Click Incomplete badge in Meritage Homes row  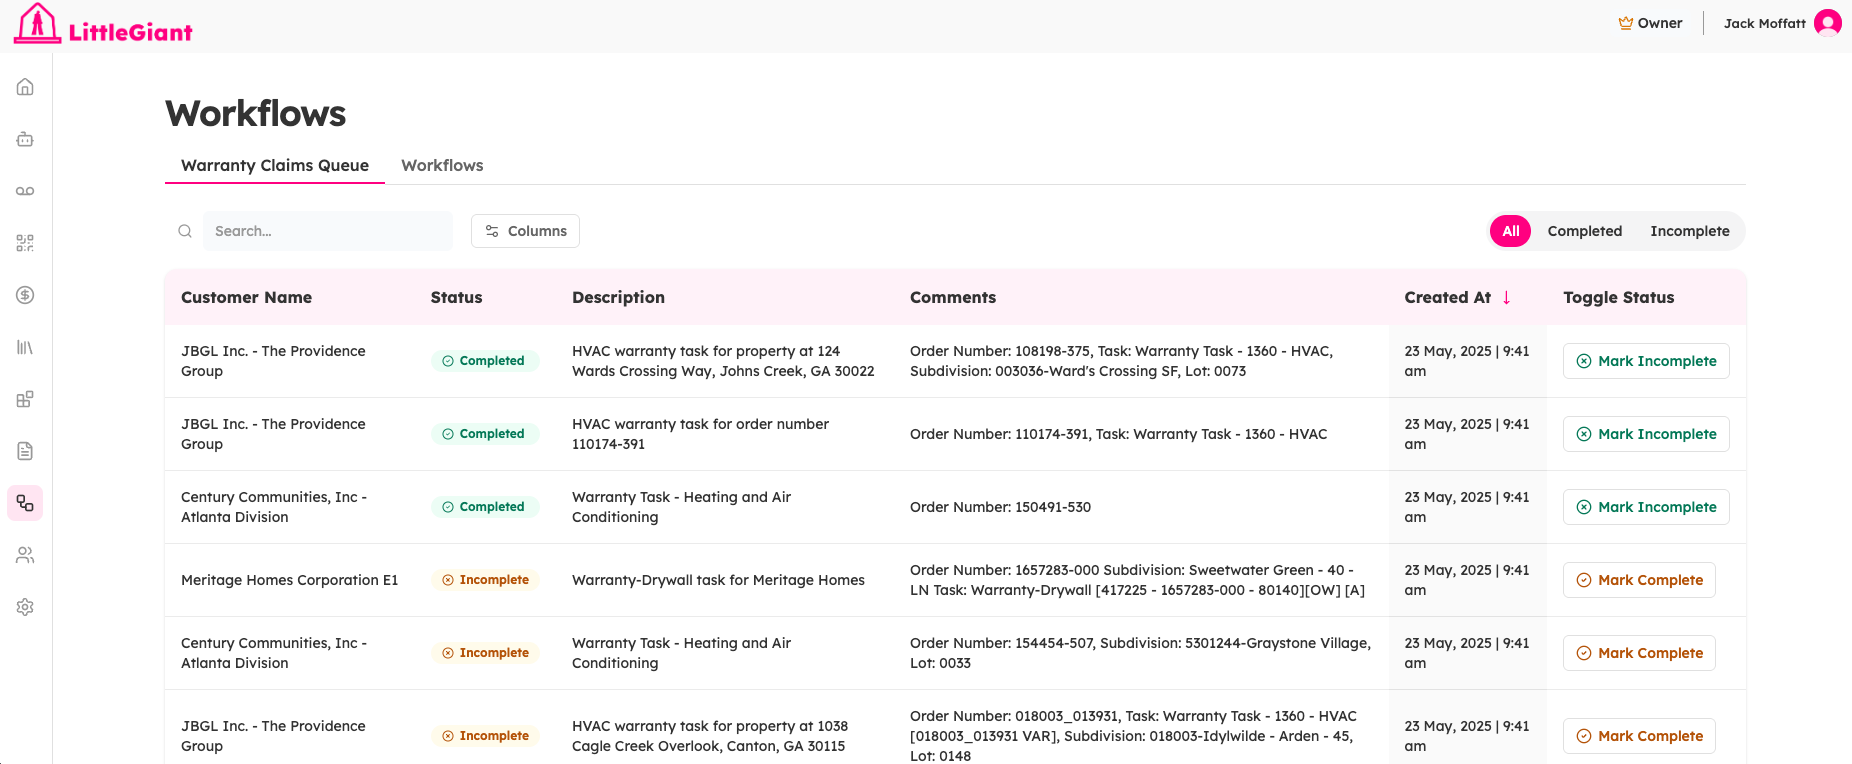pos(485,580)
